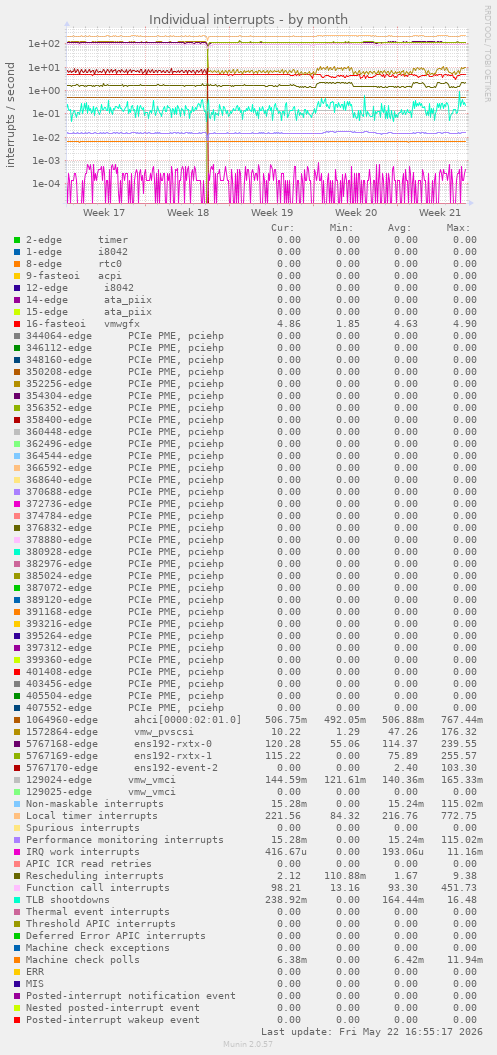Click the Avg: column header

pos(399,227)
